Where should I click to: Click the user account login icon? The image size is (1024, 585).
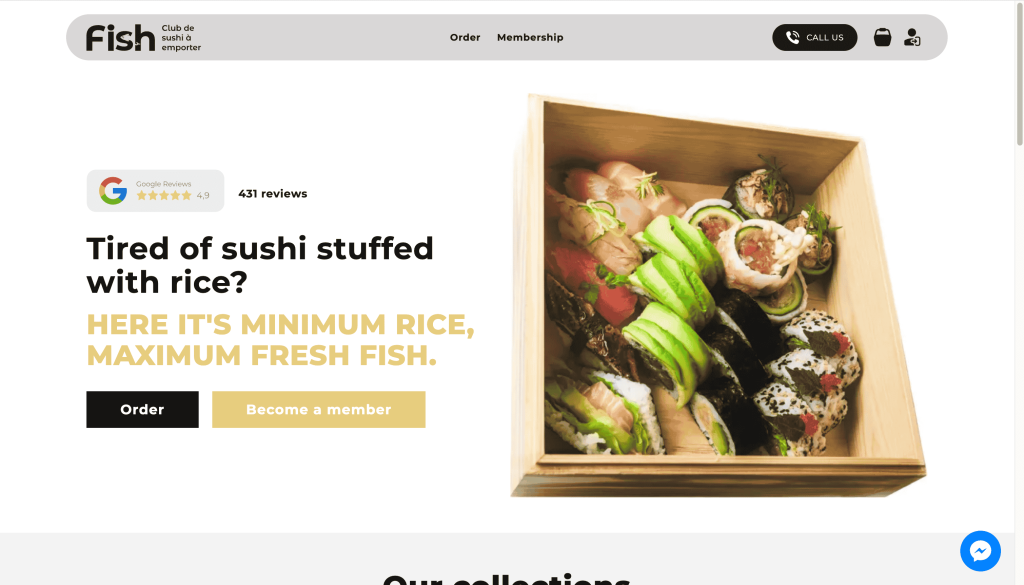(912, 37)
